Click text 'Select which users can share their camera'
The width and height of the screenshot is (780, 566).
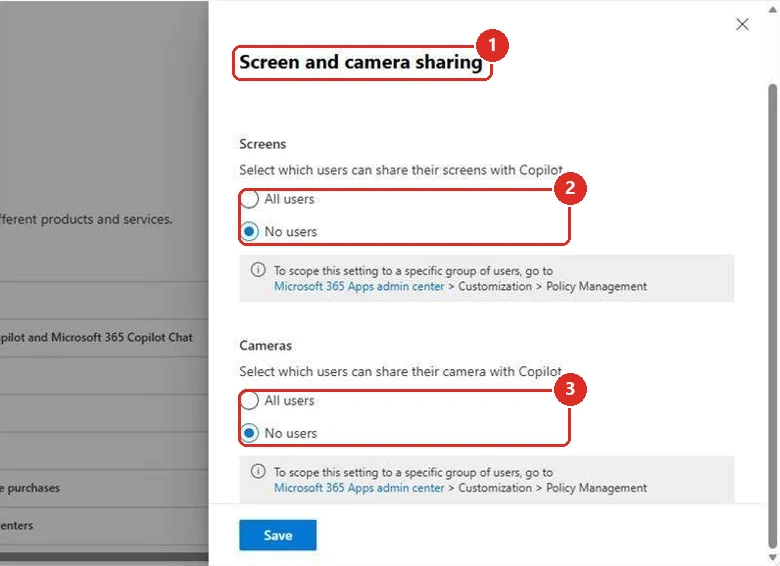pos(362,372)
